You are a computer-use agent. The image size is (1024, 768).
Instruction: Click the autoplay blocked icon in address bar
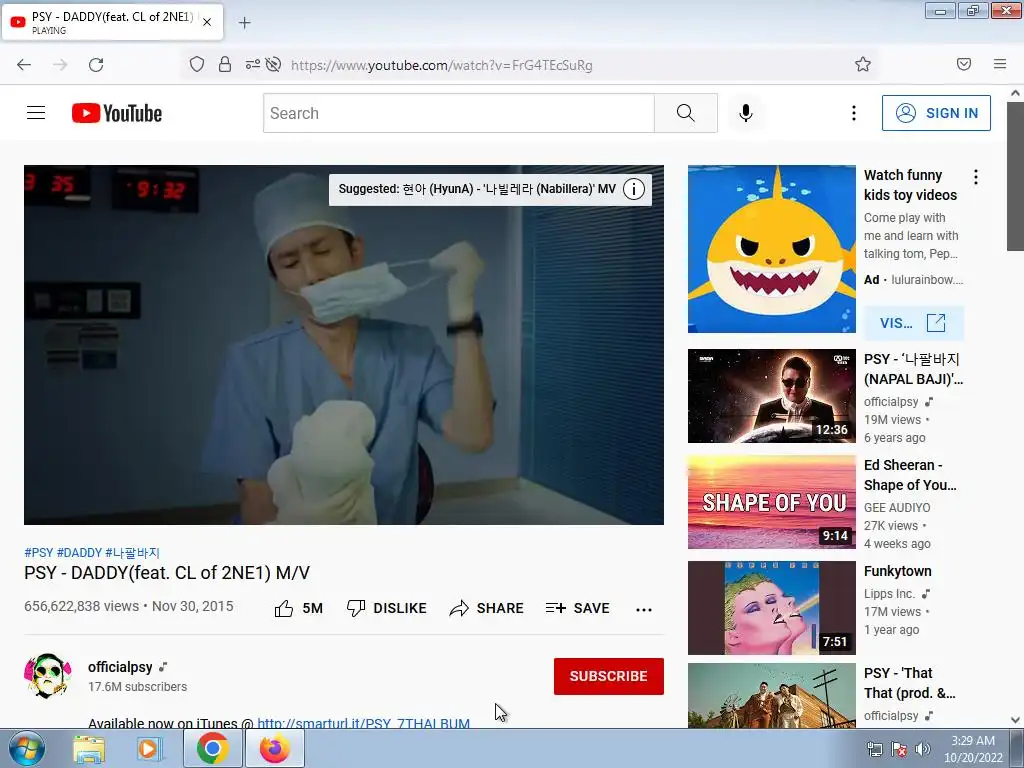pos(274,64)
